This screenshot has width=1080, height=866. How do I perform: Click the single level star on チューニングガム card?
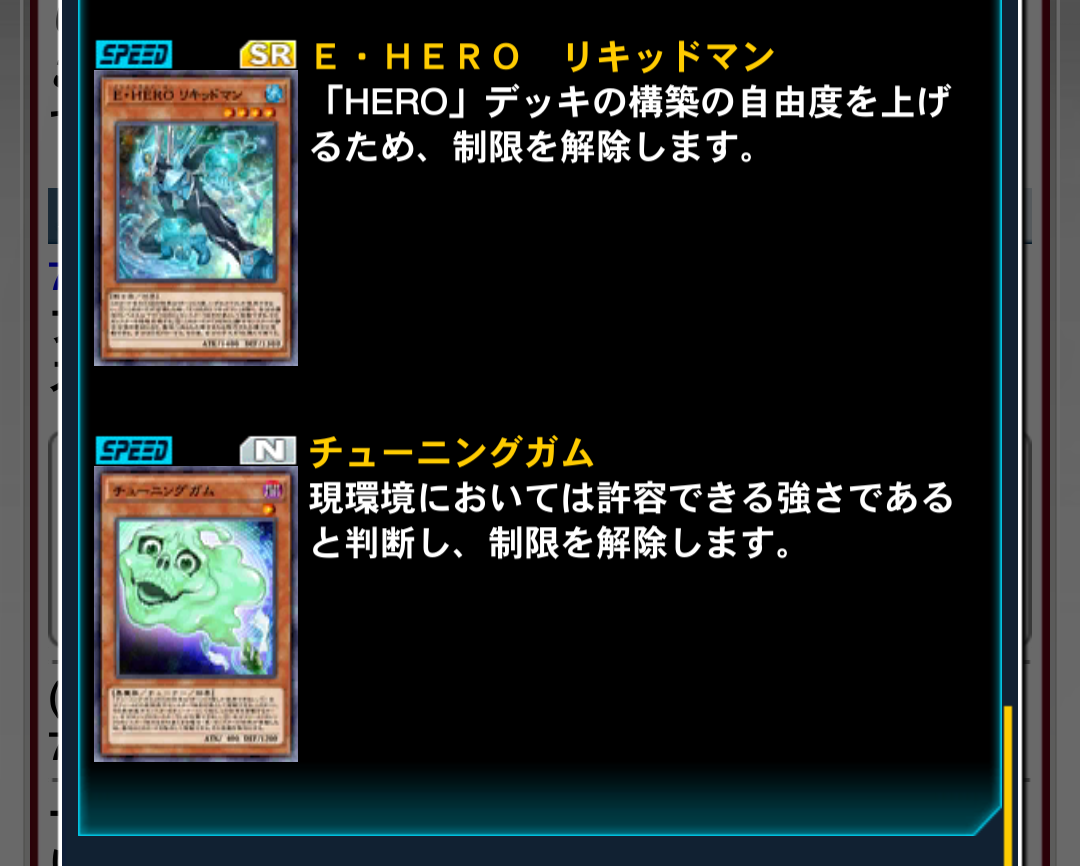(269, 509)
